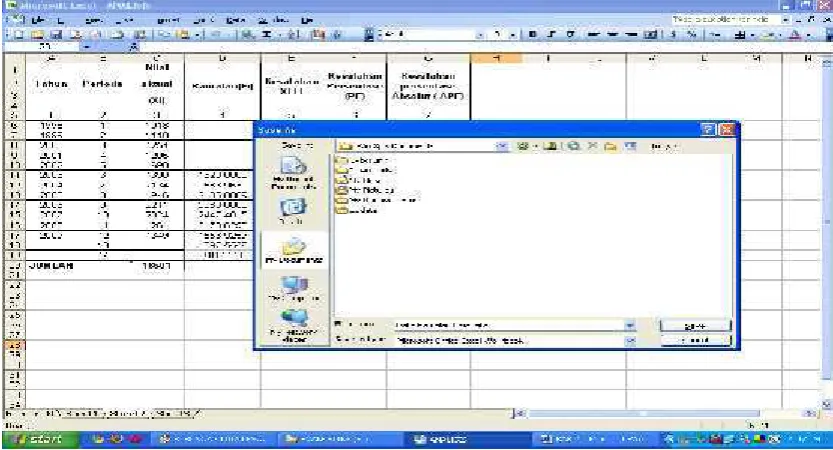The height and width of the screenshot is (450, 833).
Task: Click the Tahun header cell
Action: (x=51, y=84)
